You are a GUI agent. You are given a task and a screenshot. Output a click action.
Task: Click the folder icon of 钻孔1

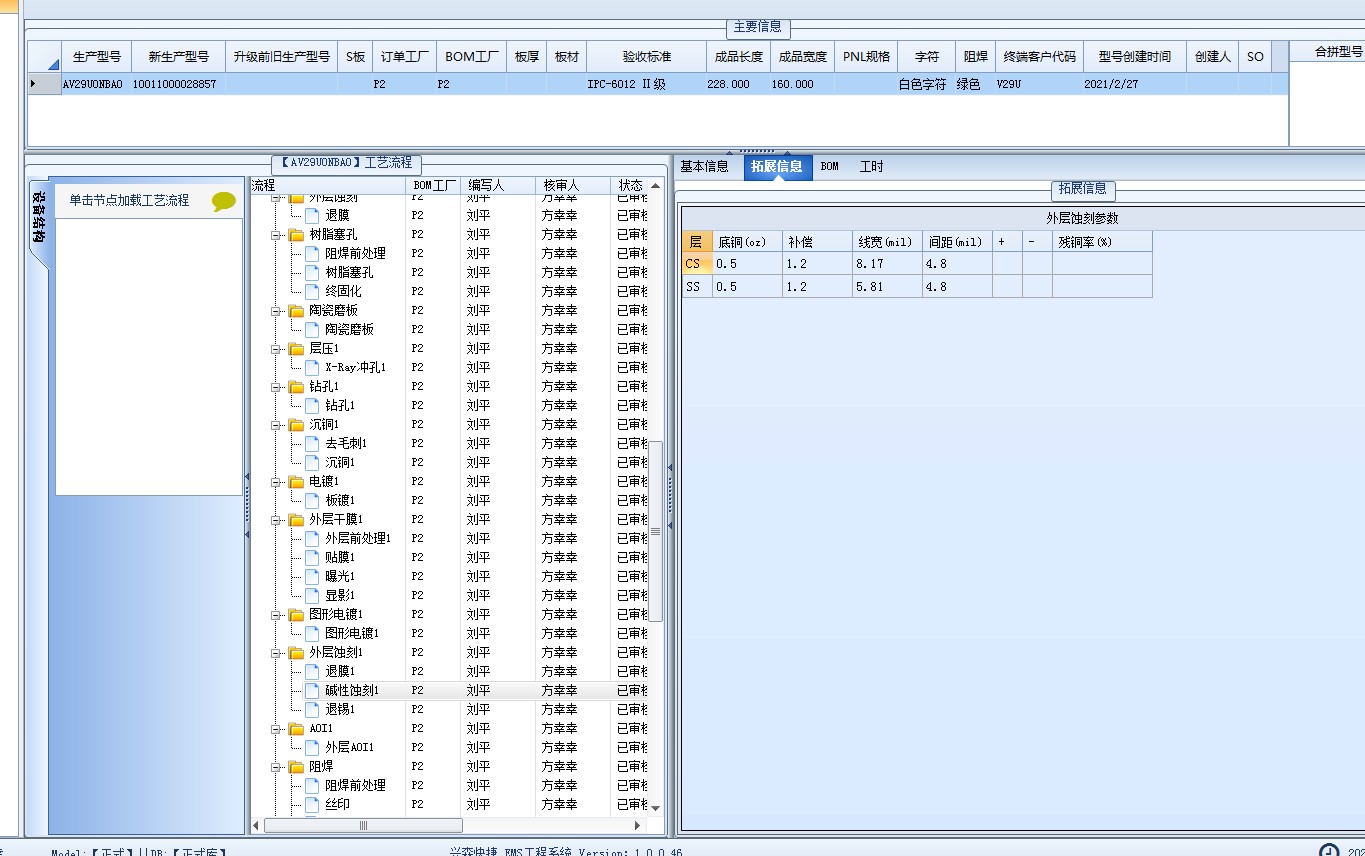[x=296, y=386]
